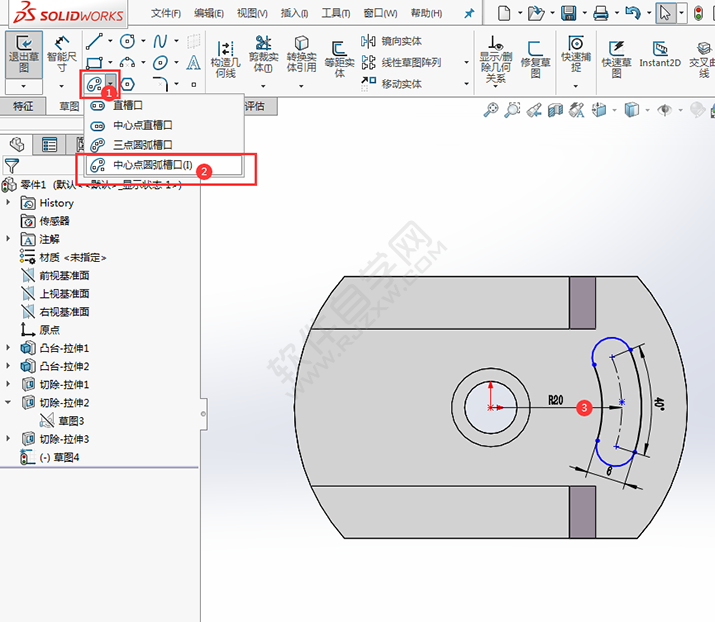Screen dimensions: 715x622
Task: Select Offset Entities (等距实体) tool
Action: 339,59
